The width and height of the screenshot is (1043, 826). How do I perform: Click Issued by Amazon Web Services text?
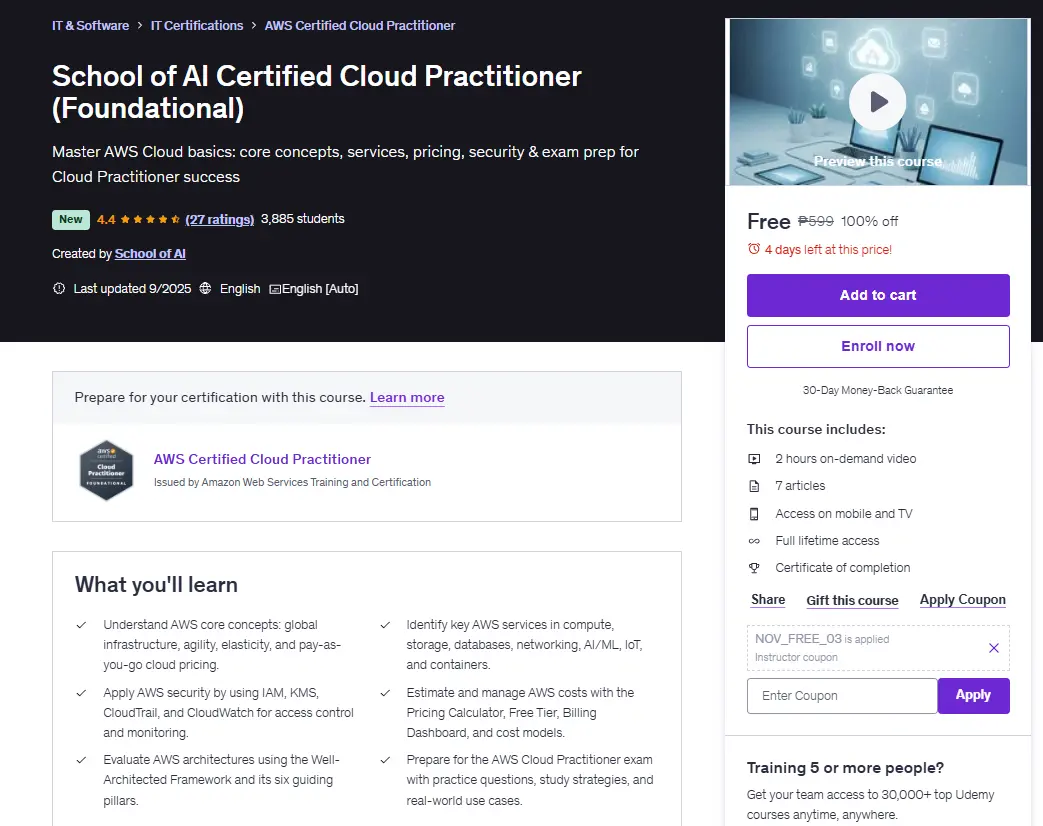pos(293,482)
